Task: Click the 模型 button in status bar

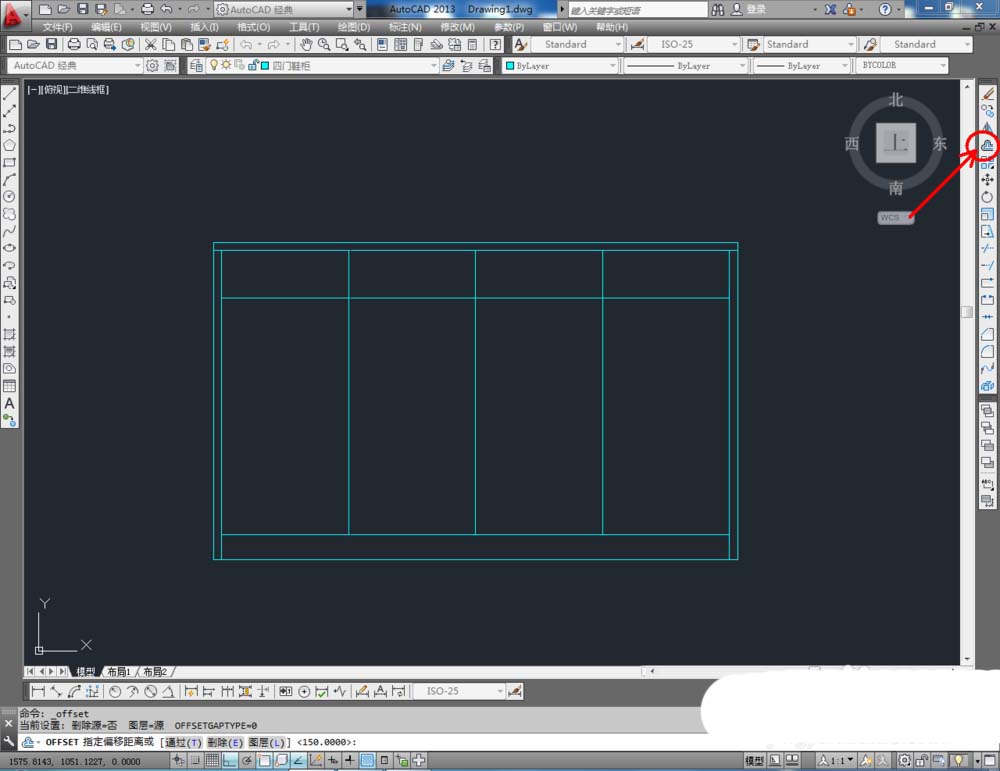Action: tap(754, 760)
